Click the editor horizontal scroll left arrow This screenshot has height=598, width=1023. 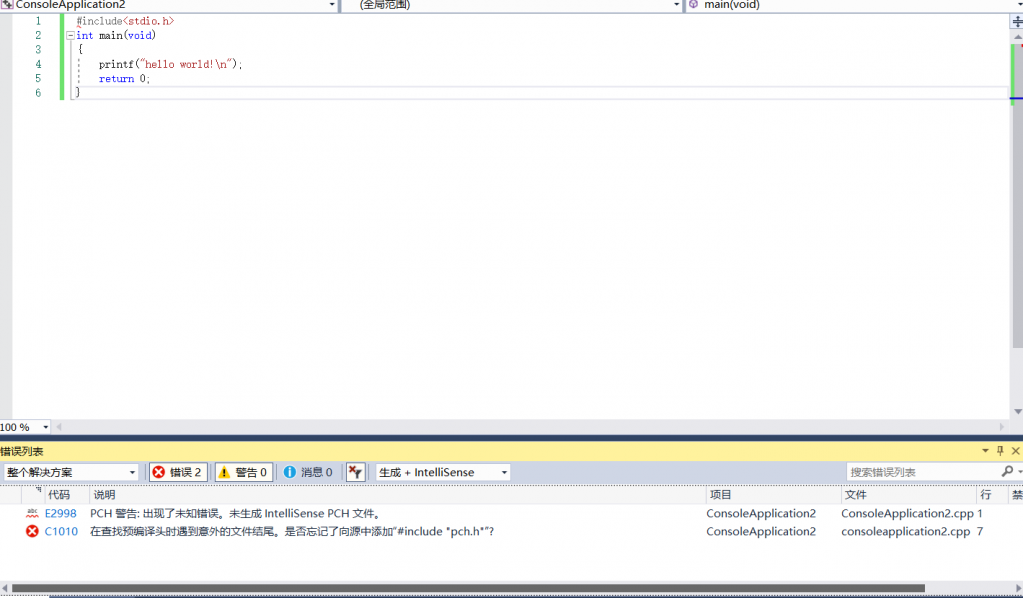tap(59, 427)
